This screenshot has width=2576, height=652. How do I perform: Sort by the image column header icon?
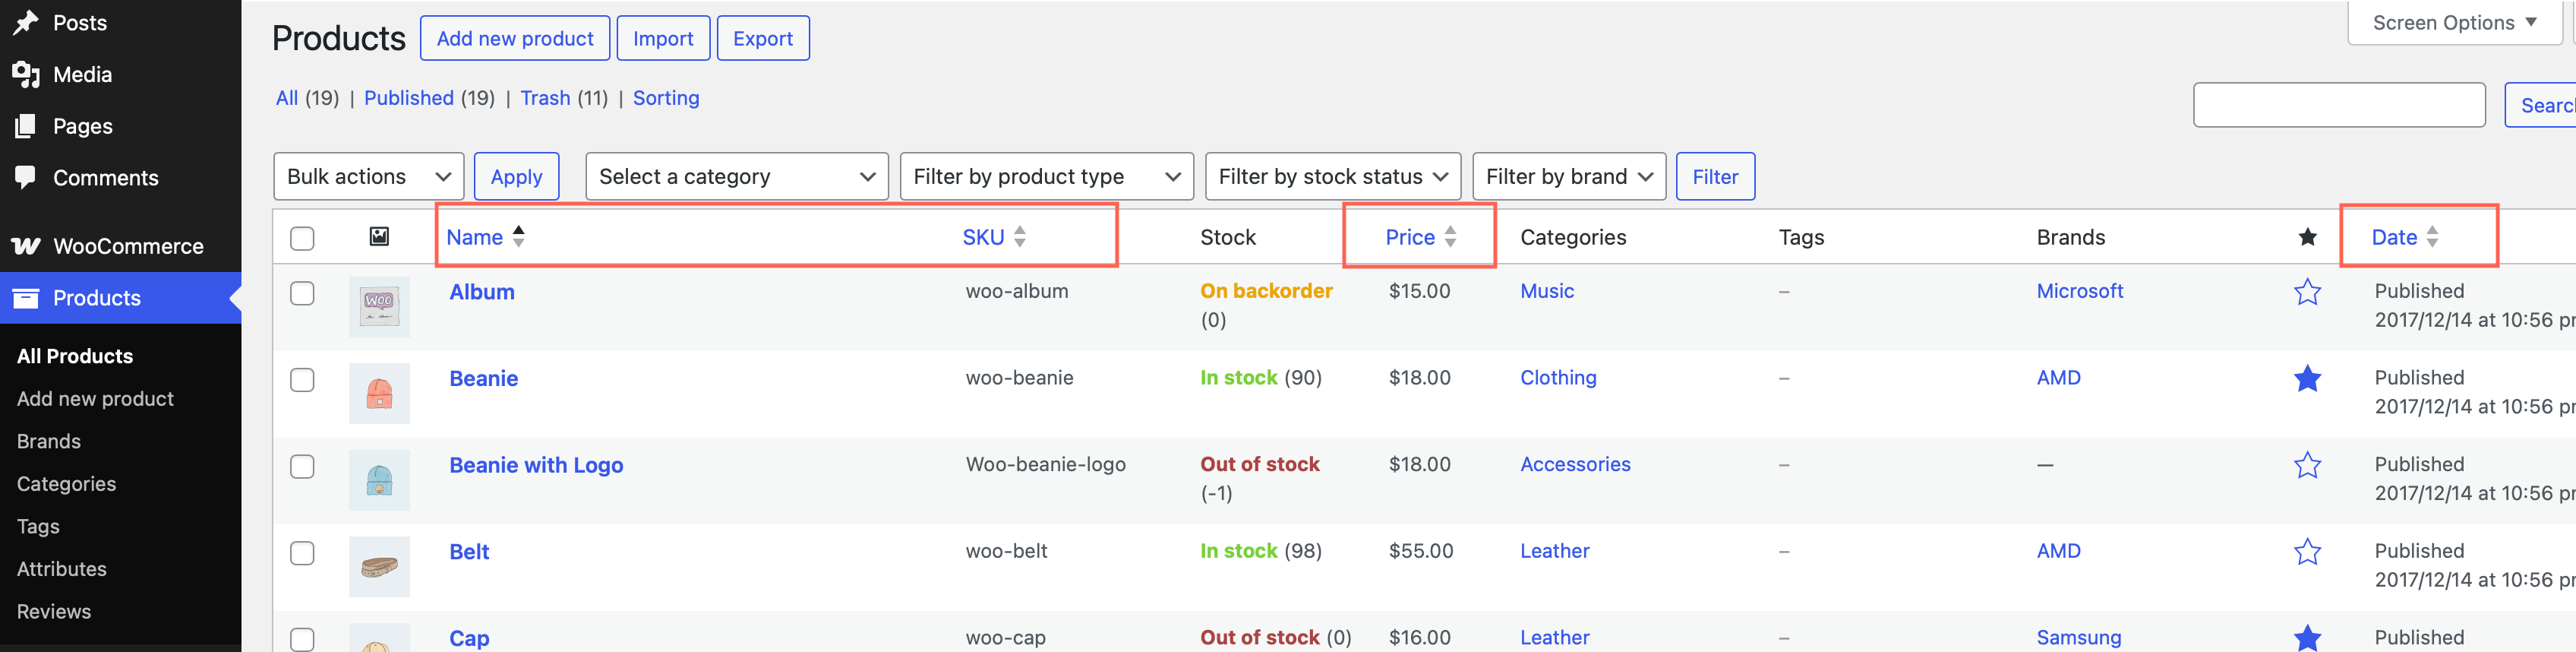tap(379, 236)
